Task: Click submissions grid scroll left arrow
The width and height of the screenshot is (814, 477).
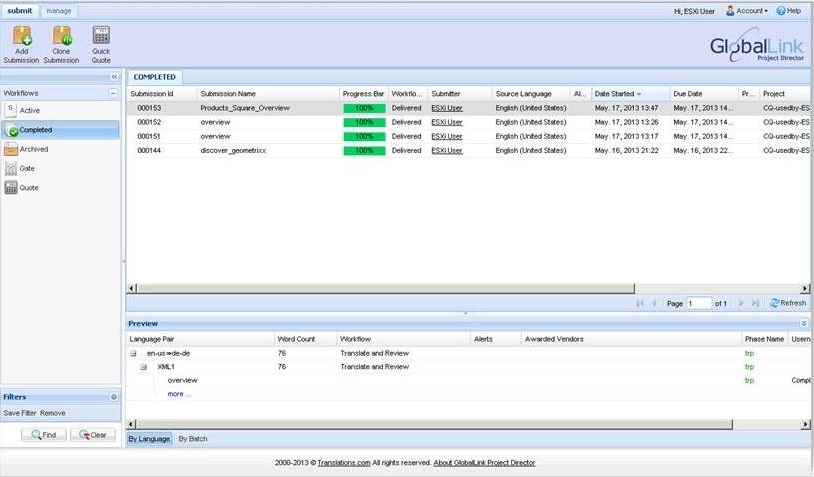Action: tap(131, 288)
